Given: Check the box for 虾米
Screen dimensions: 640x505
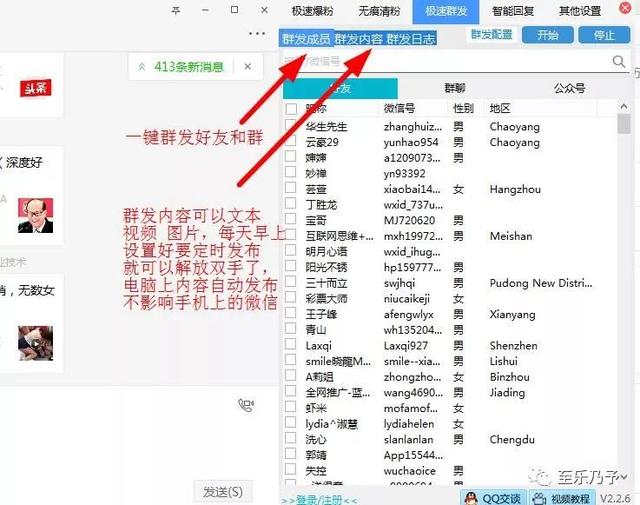Looking at the screenshot, I should (290, 407).
